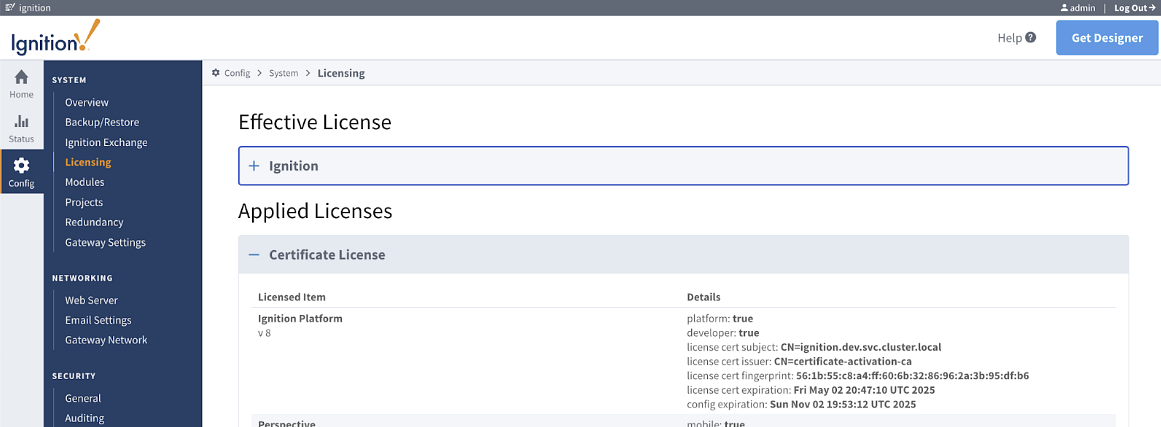Open Ignition Exchange page
Image resolution: width=1161 pixels, height=427 pixels.
tap(106, 142)
